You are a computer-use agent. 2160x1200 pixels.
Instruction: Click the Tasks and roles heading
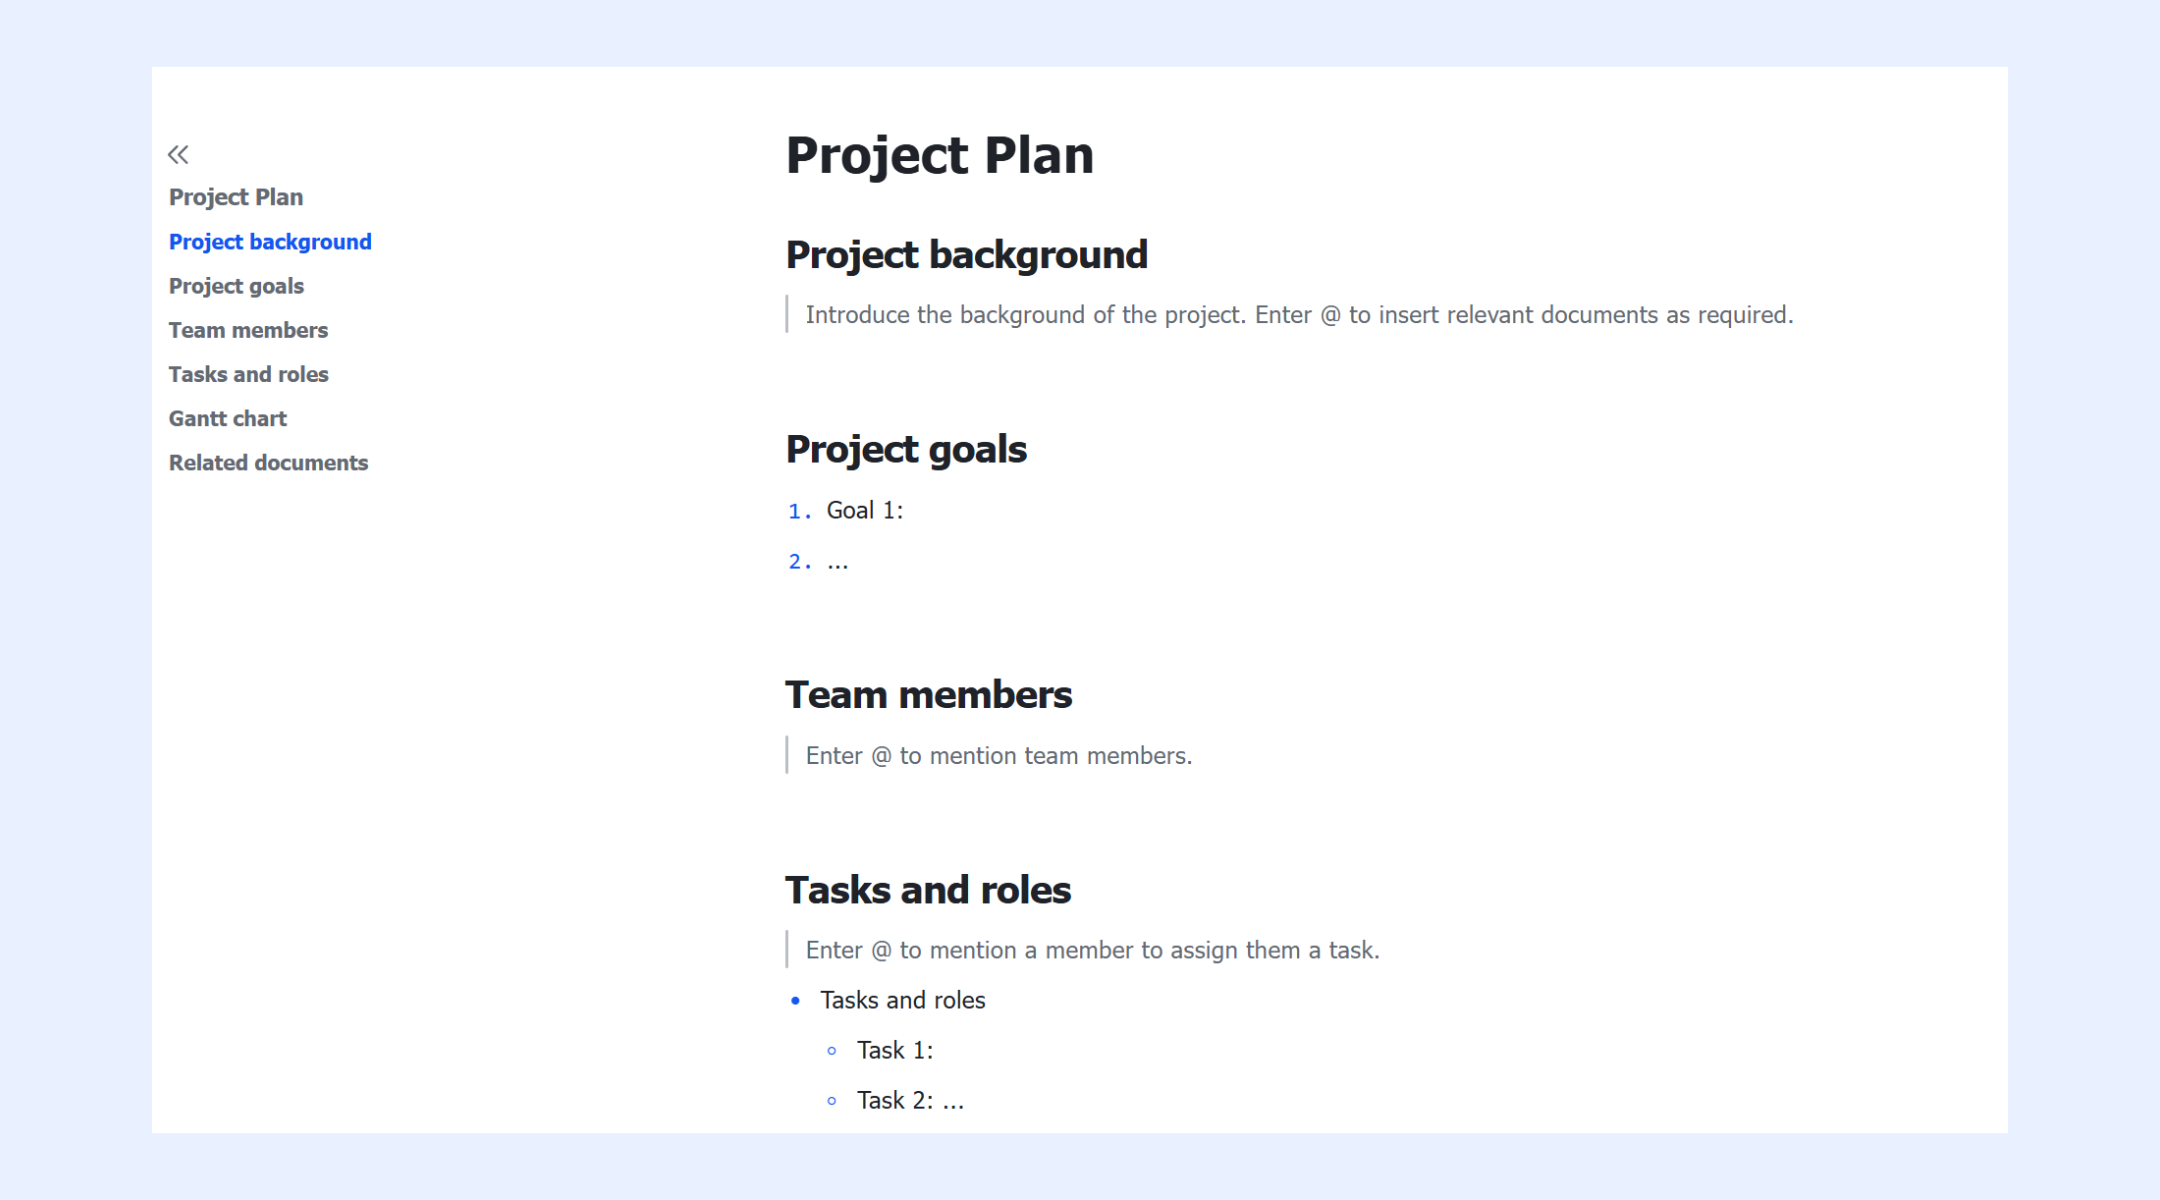pos(928,889)
